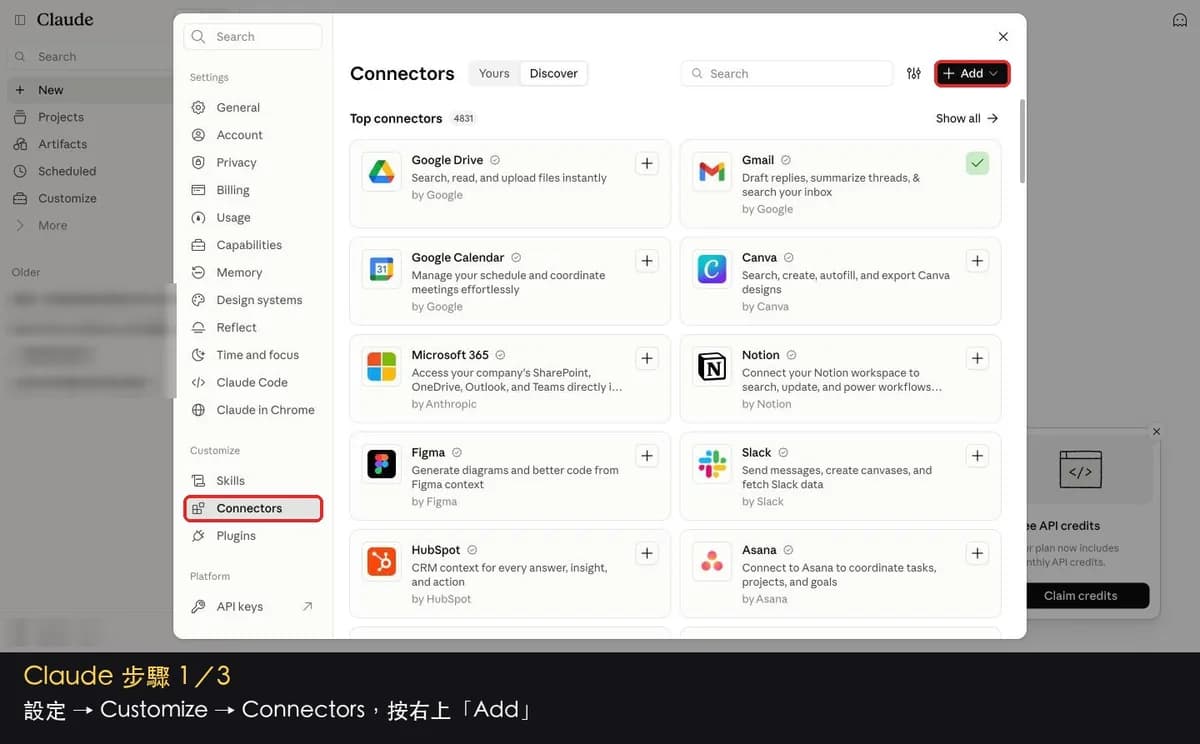The height and width of the screenshot is (744, 1200).
Task: Open Design systems settings
Action: tap(253, 300)
